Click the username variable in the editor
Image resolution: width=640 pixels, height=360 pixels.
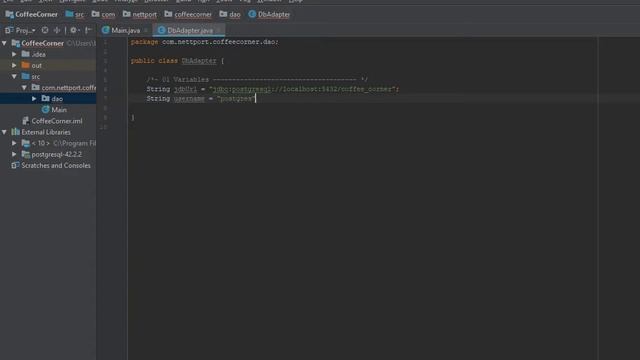coord(189,98)
